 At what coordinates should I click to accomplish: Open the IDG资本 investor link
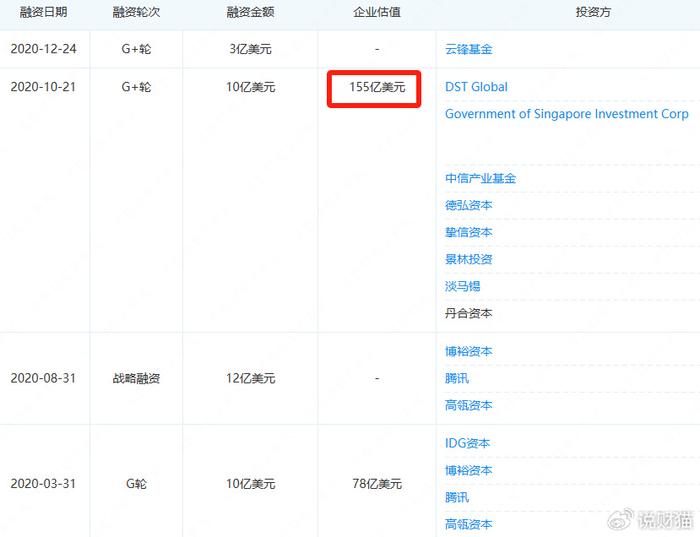(x=467, y=443)
